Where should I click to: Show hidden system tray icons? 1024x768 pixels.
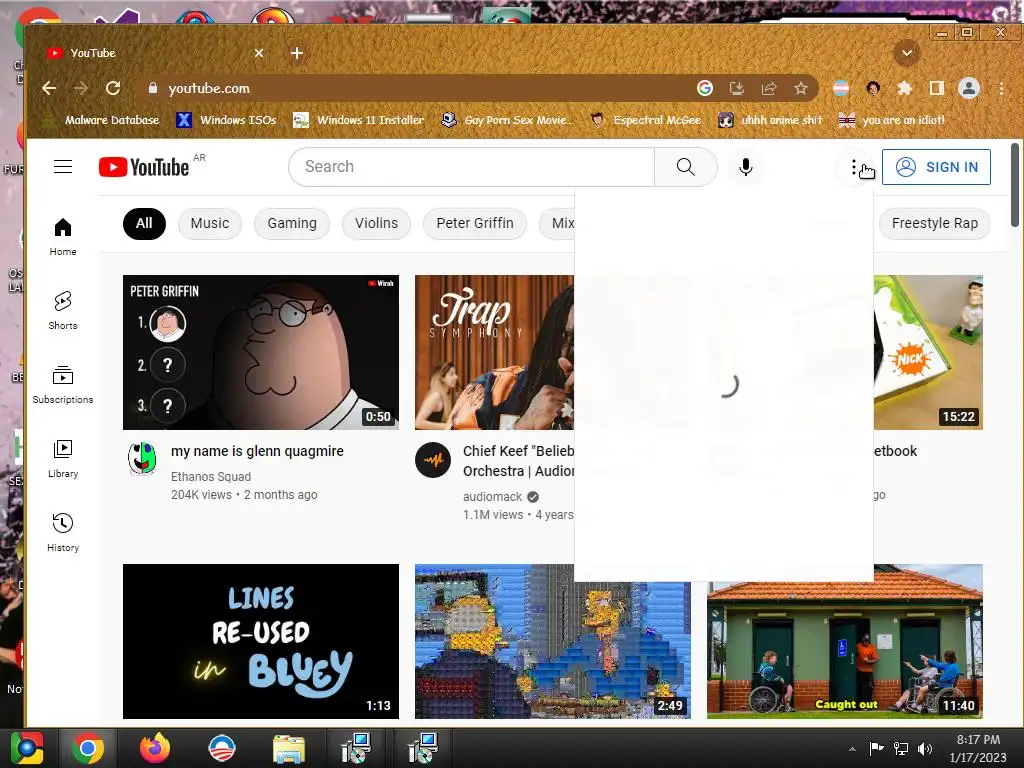point(852,748)
